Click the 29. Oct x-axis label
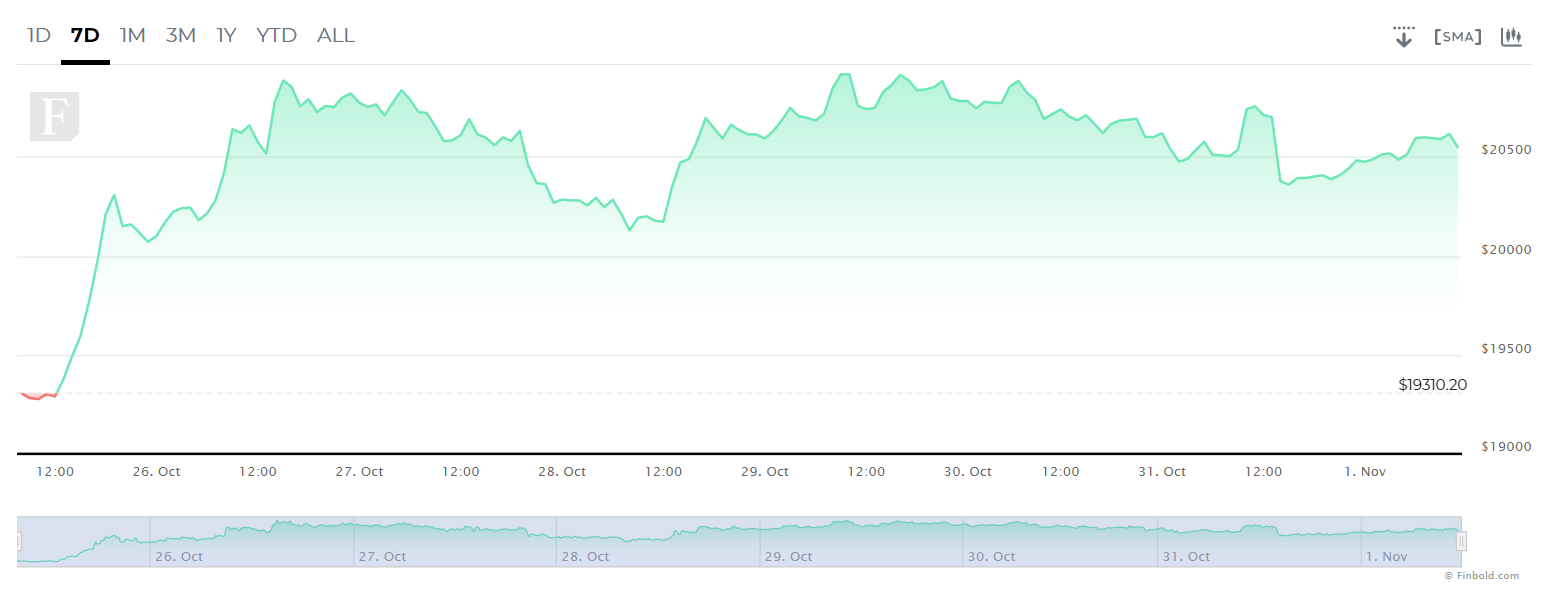Screen dimensions: 1547x602 (x=764, y=471)
